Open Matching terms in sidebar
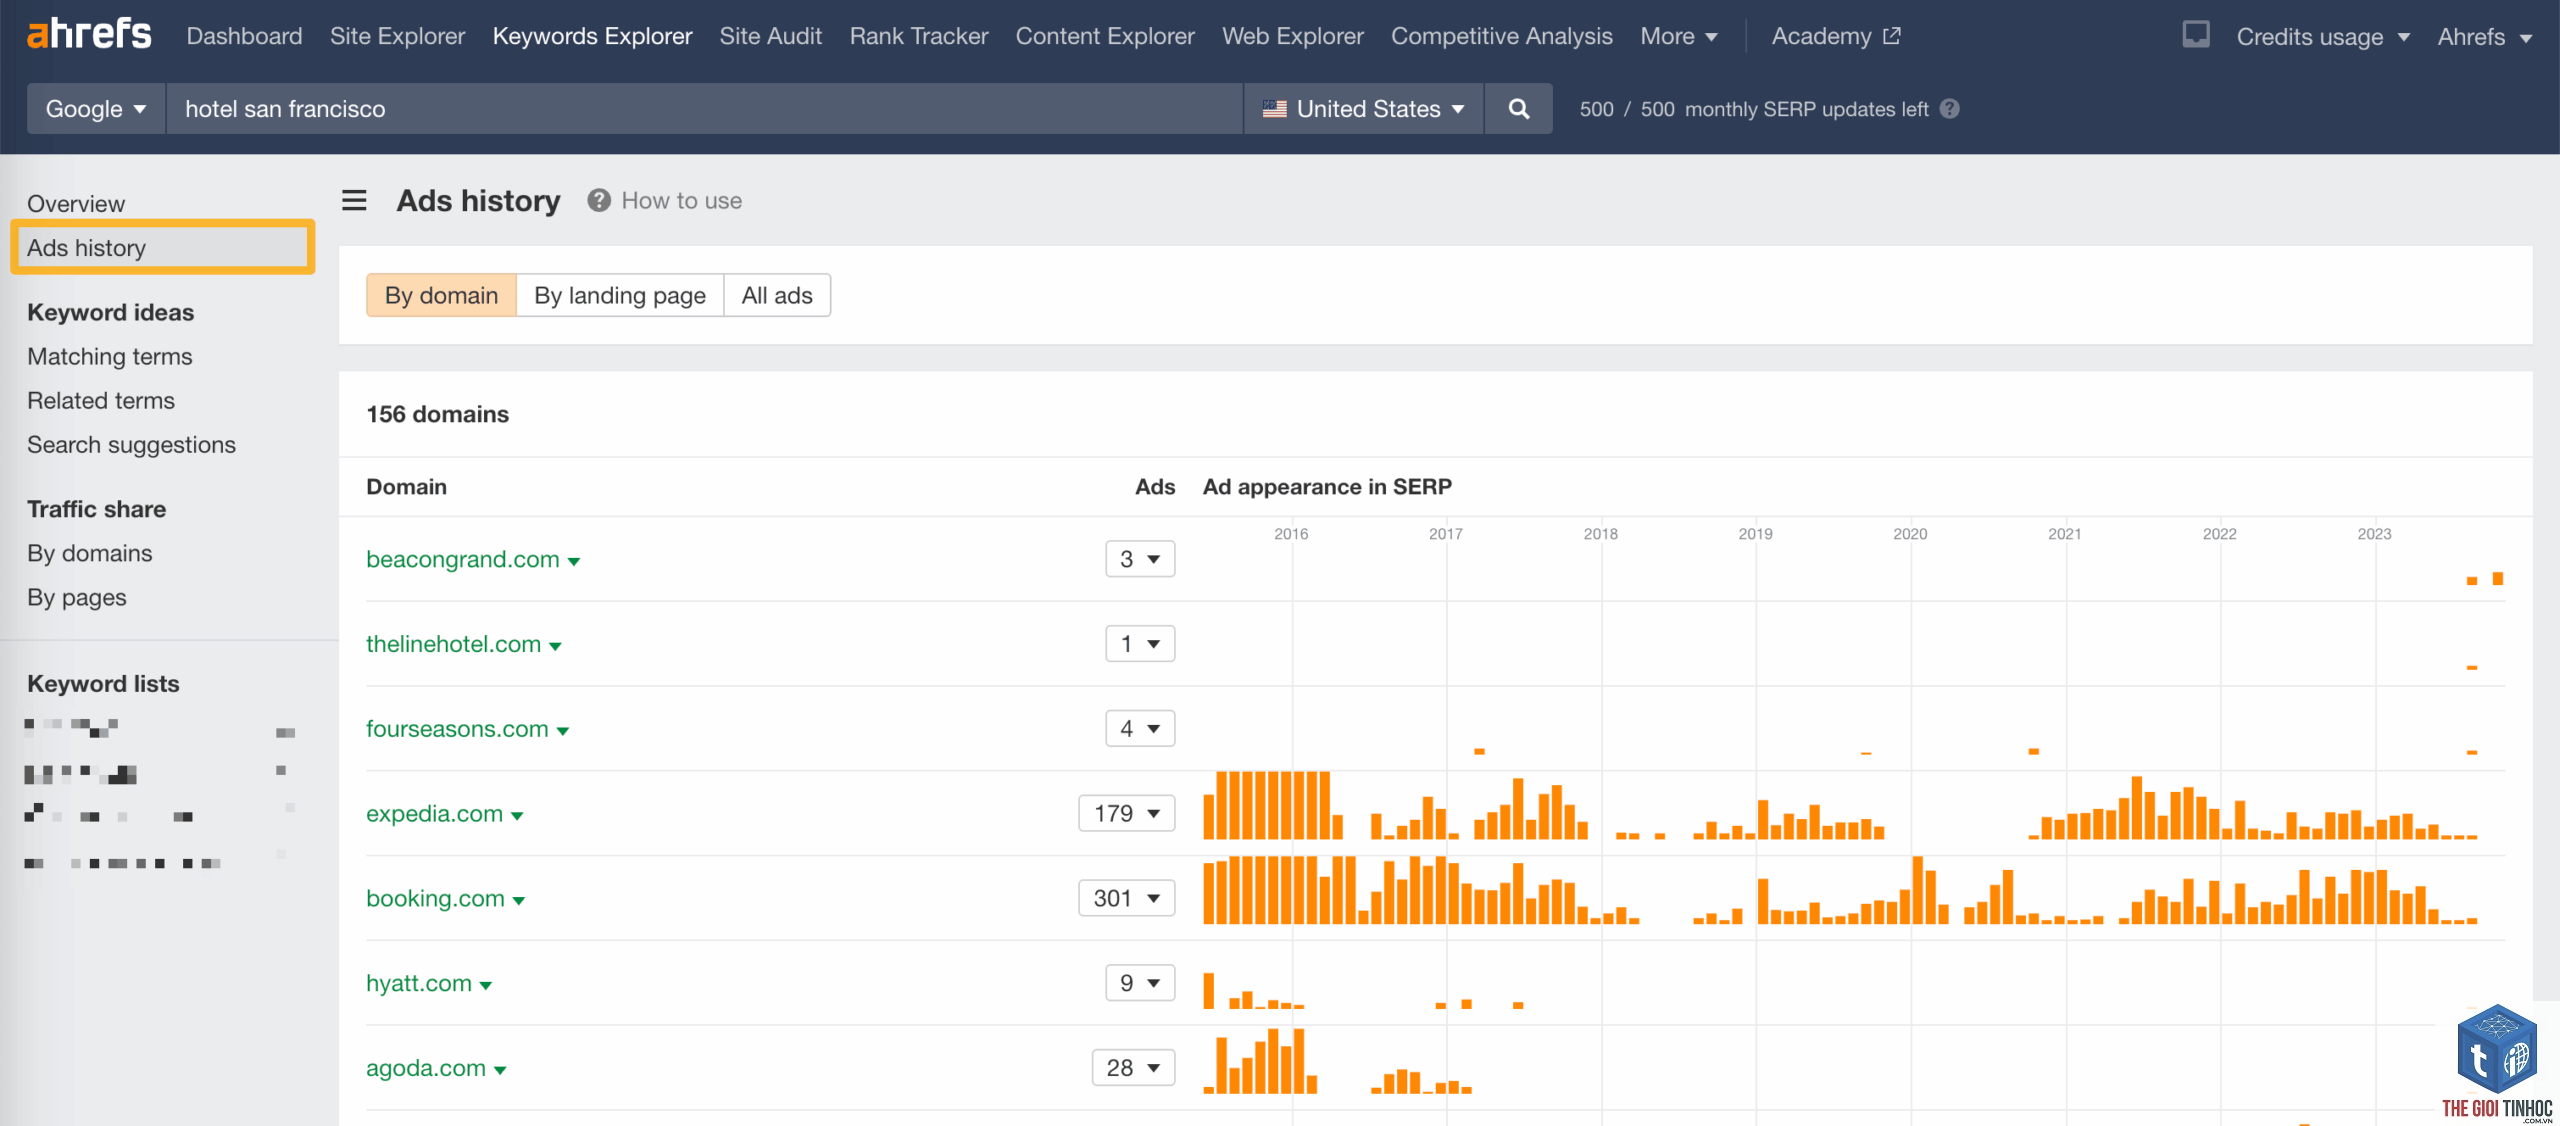This screenshot has height=1126, width=2560. tap(110, 357)
